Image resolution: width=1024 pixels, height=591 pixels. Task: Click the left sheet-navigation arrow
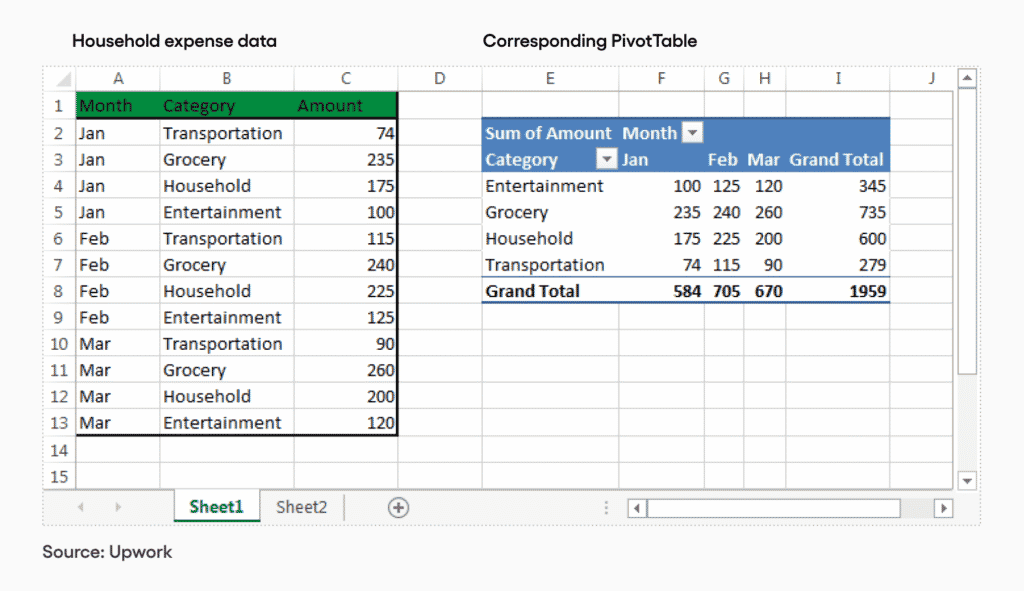pos(80,507)
